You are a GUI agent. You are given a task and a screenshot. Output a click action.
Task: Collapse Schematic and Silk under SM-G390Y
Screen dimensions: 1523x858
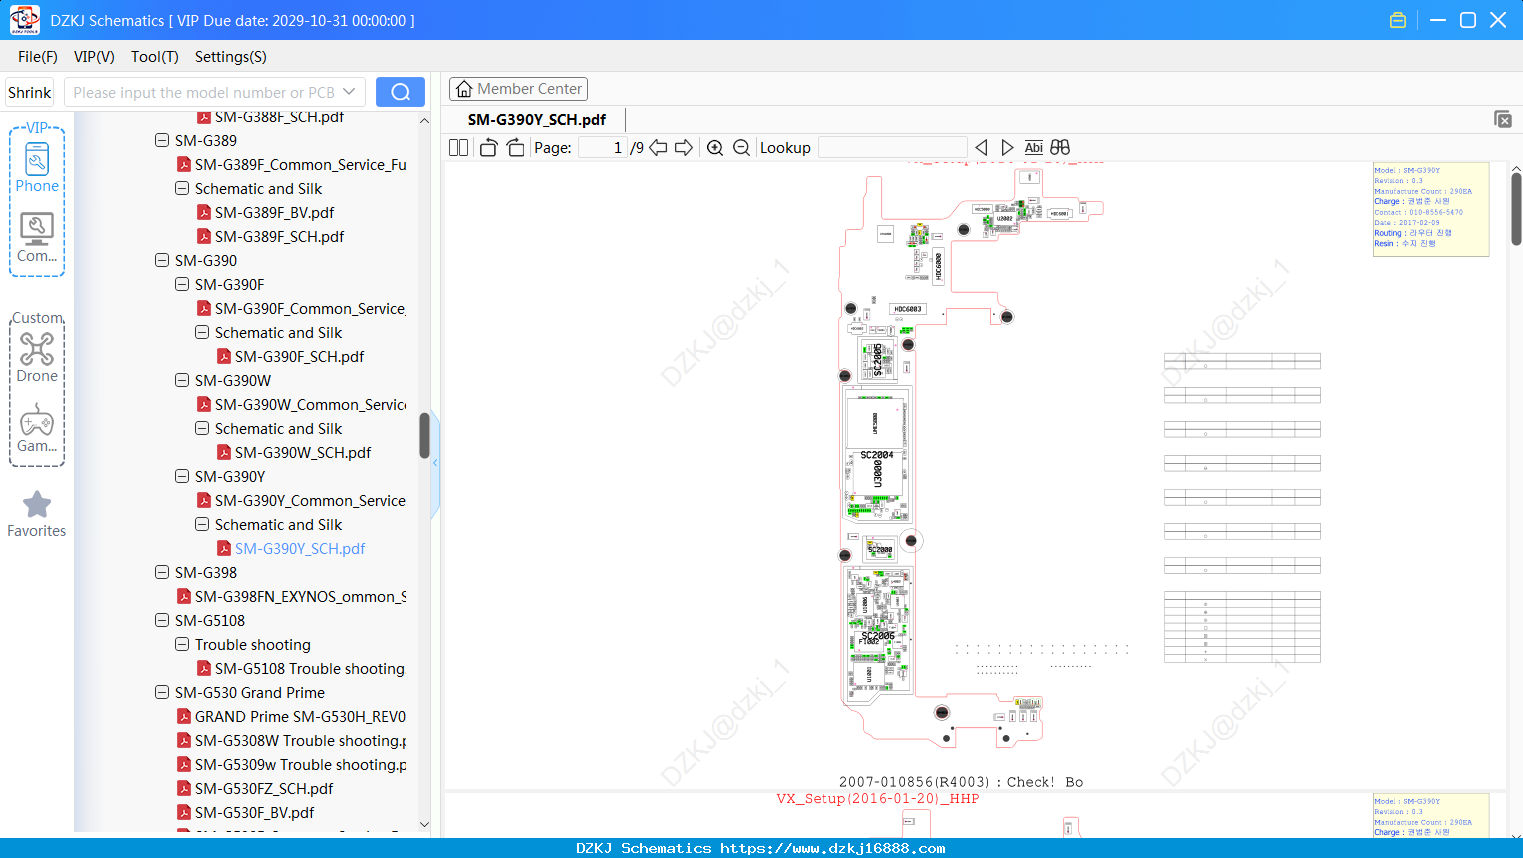pos(202,524)
